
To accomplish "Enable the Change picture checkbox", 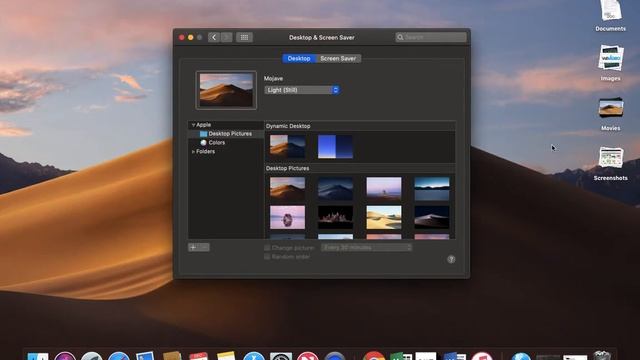I will click(267, 248).
